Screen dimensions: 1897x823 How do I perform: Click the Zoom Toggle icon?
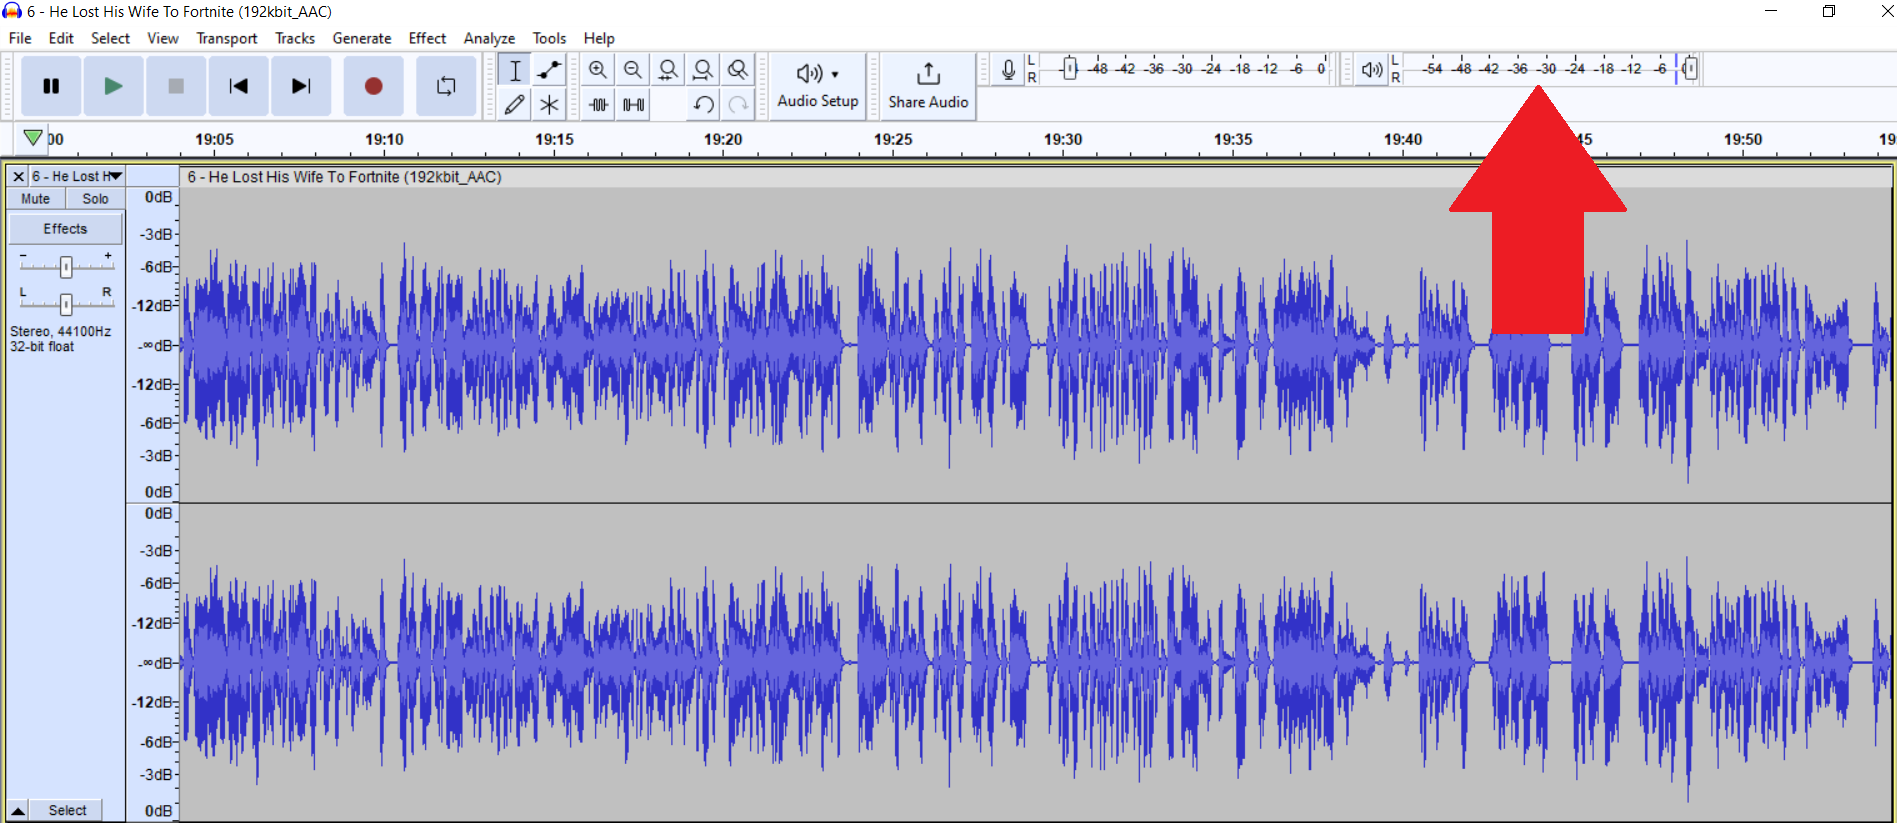[738, 70]
